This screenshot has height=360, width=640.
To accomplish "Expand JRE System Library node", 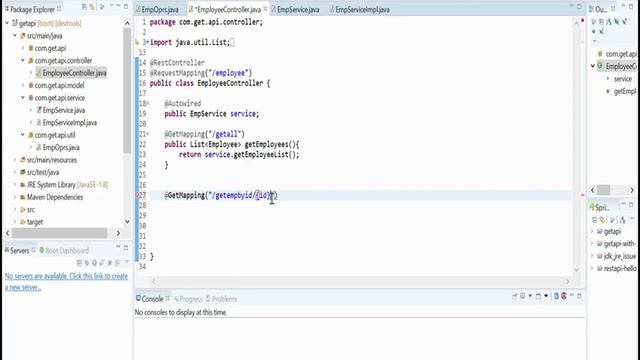I will [x=15, y=185].
